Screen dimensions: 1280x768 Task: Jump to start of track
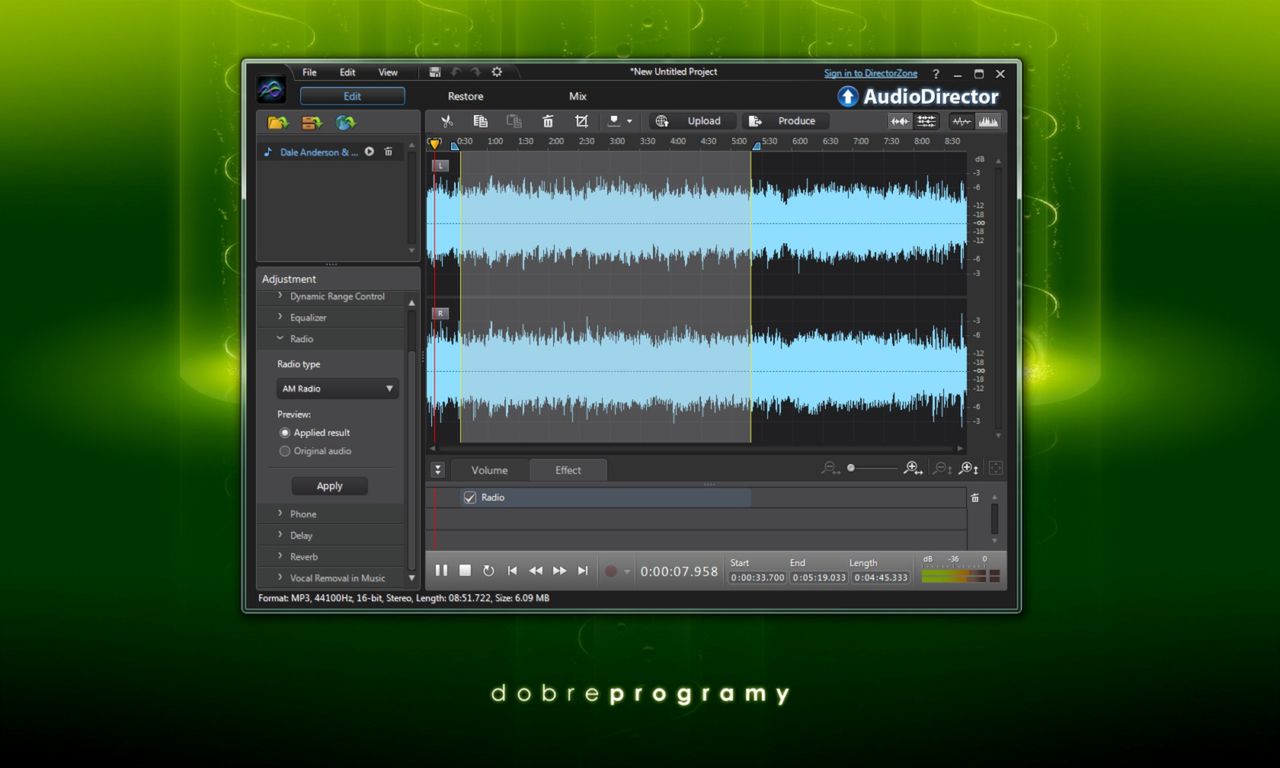click(512, 570)
